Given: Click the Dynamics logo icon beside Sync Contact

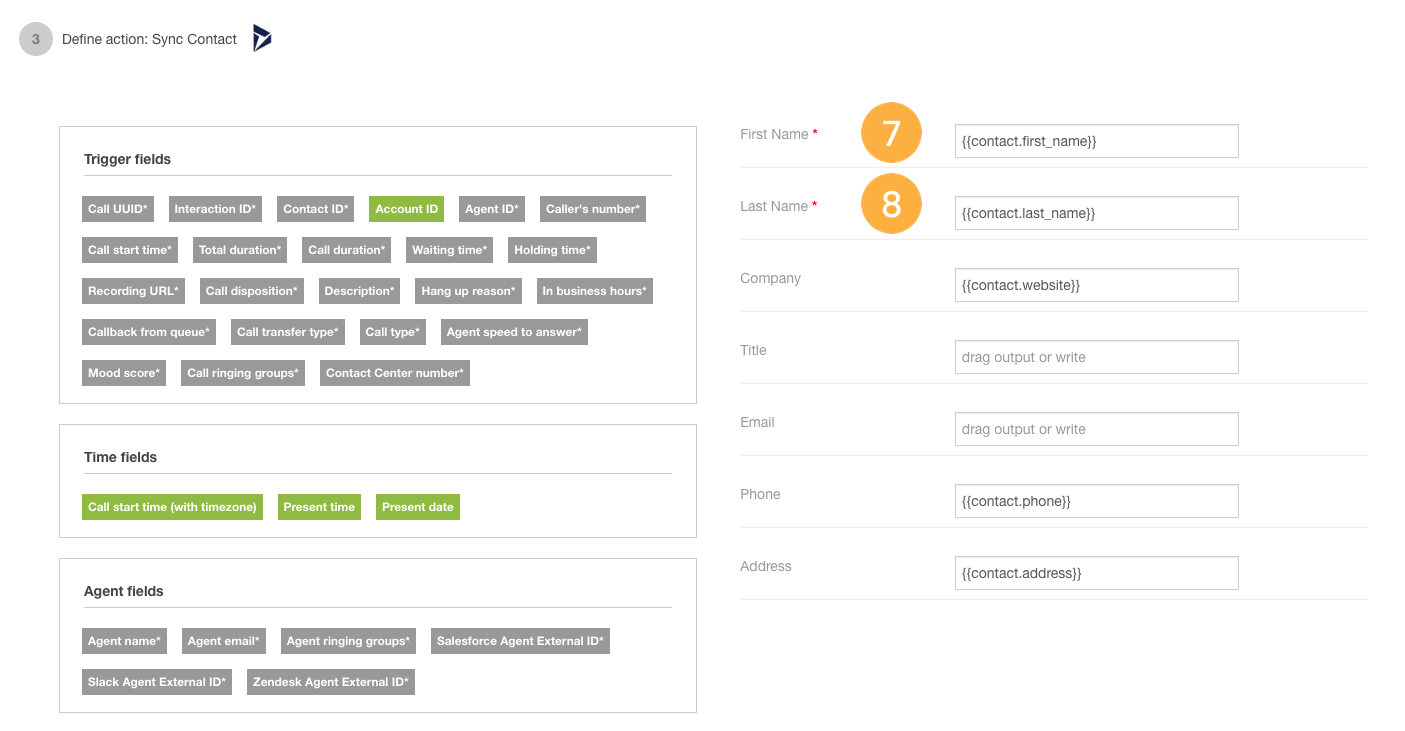Looking at the screenshot, I should point(262,39).
